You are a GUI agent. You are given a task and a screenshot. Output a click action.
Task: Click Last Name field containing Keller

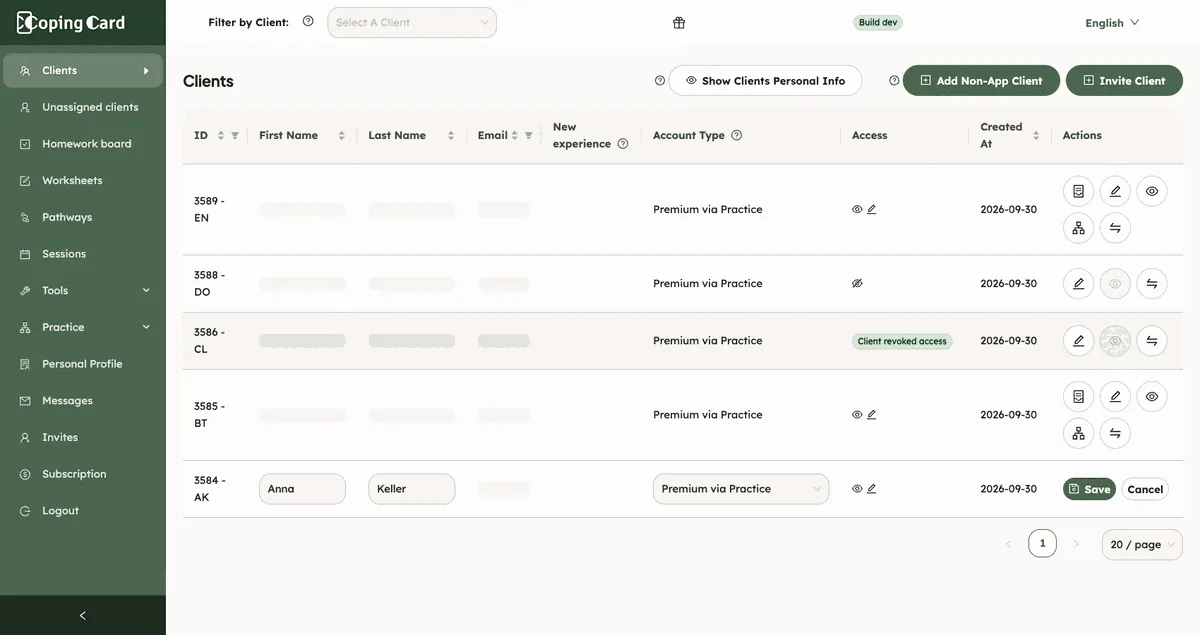[412, 489]
